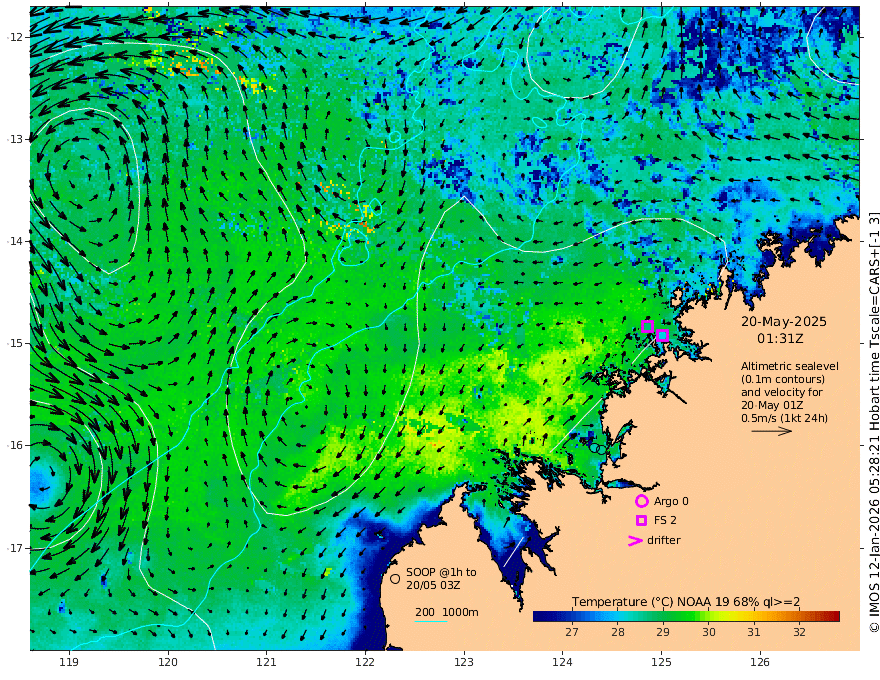Click the 'Altimetric sealevel' caption text
The height and width of the screenshot is (680, 880).
click(x=790, y=366)
